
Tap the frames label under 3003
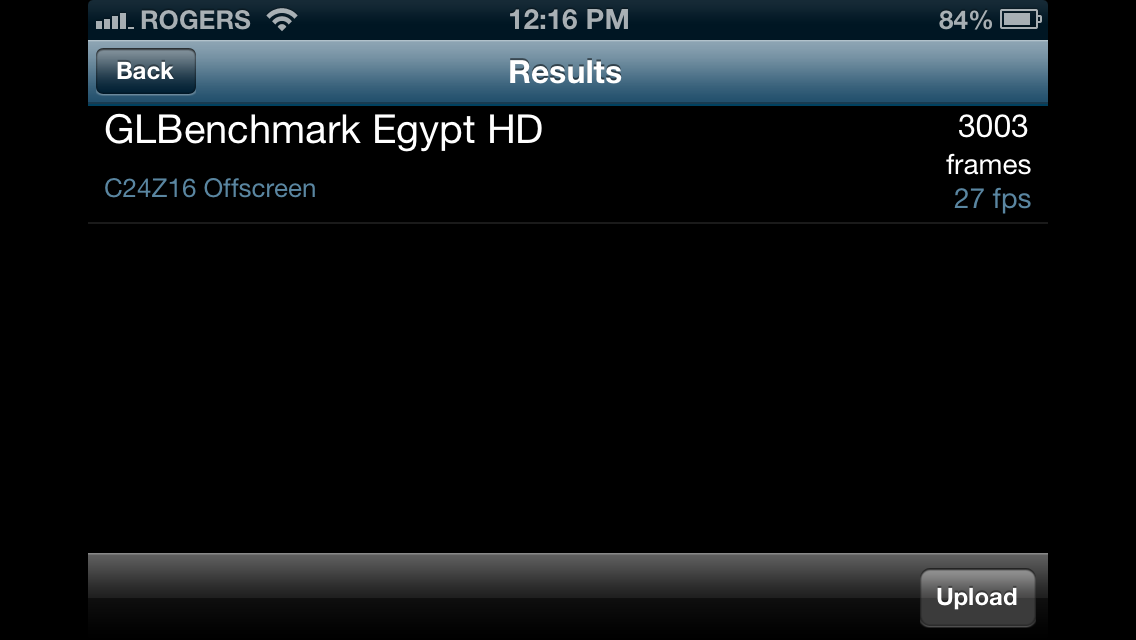click(x=988, y=165)
